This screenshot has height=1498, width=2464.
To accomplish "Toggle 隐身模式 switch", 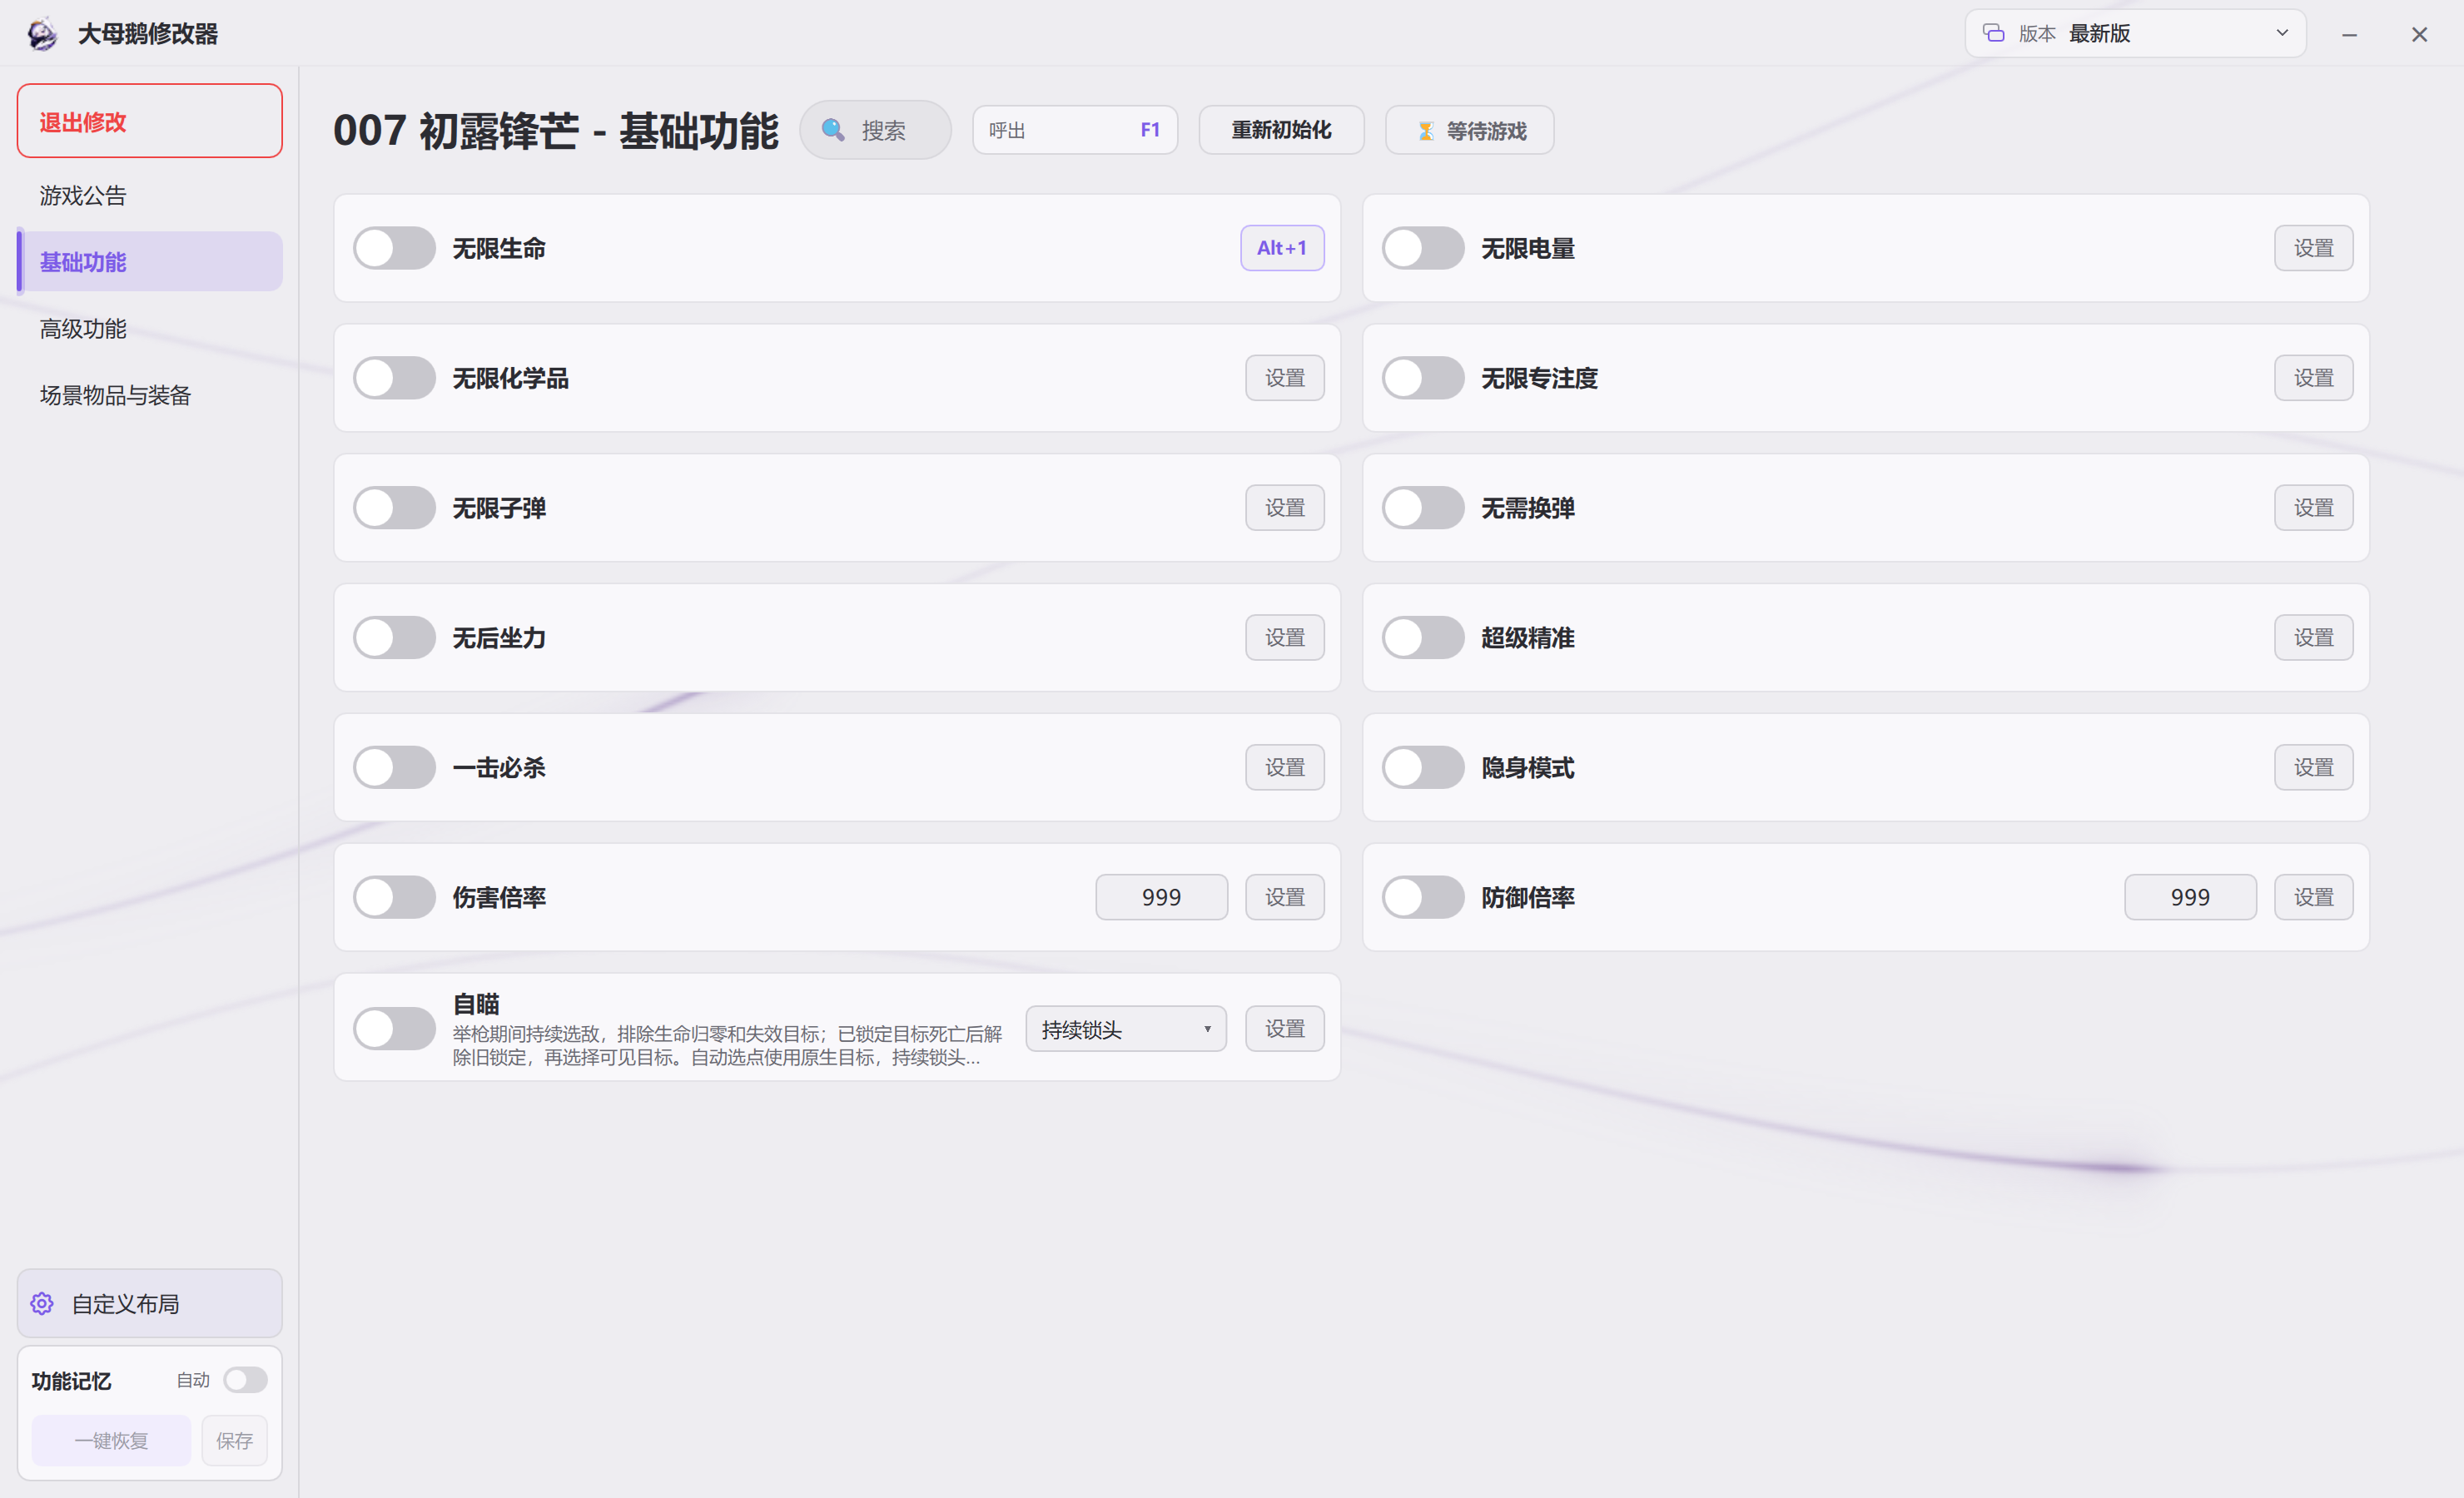I will click(1423, 767).
